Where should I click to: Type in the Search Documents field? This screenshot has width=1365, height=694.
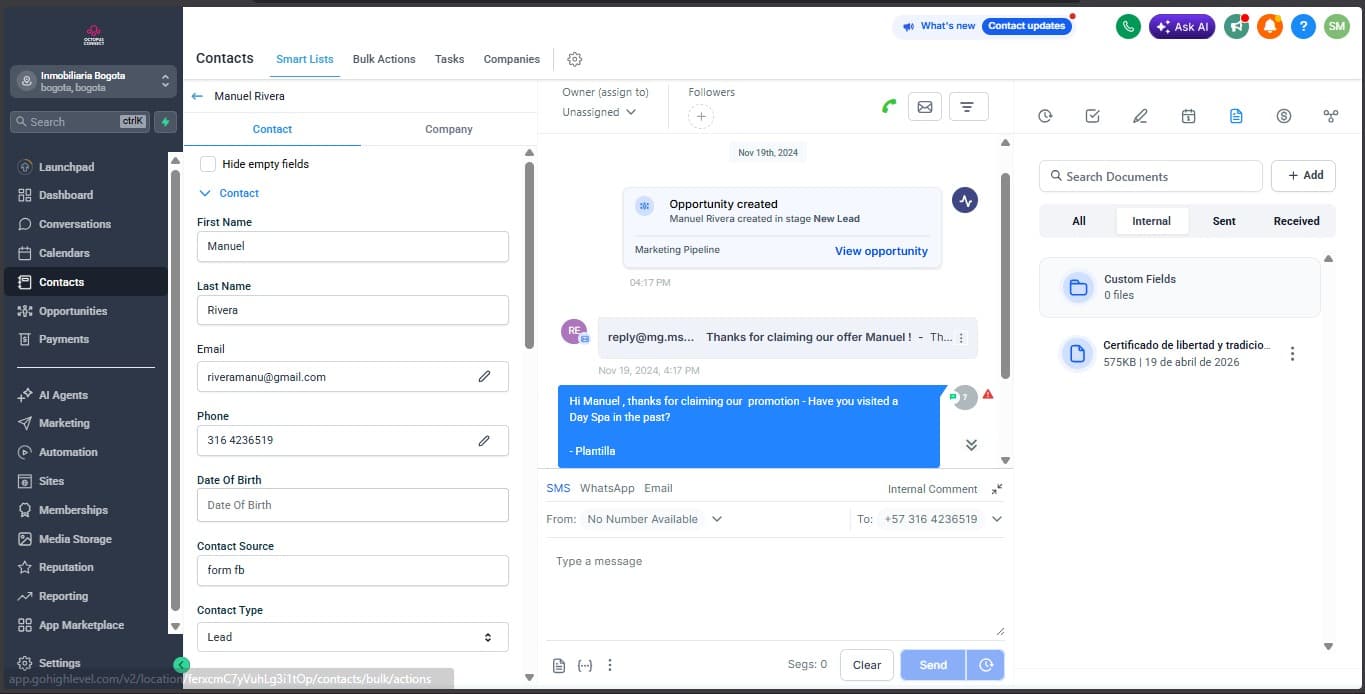(1150, 176)
